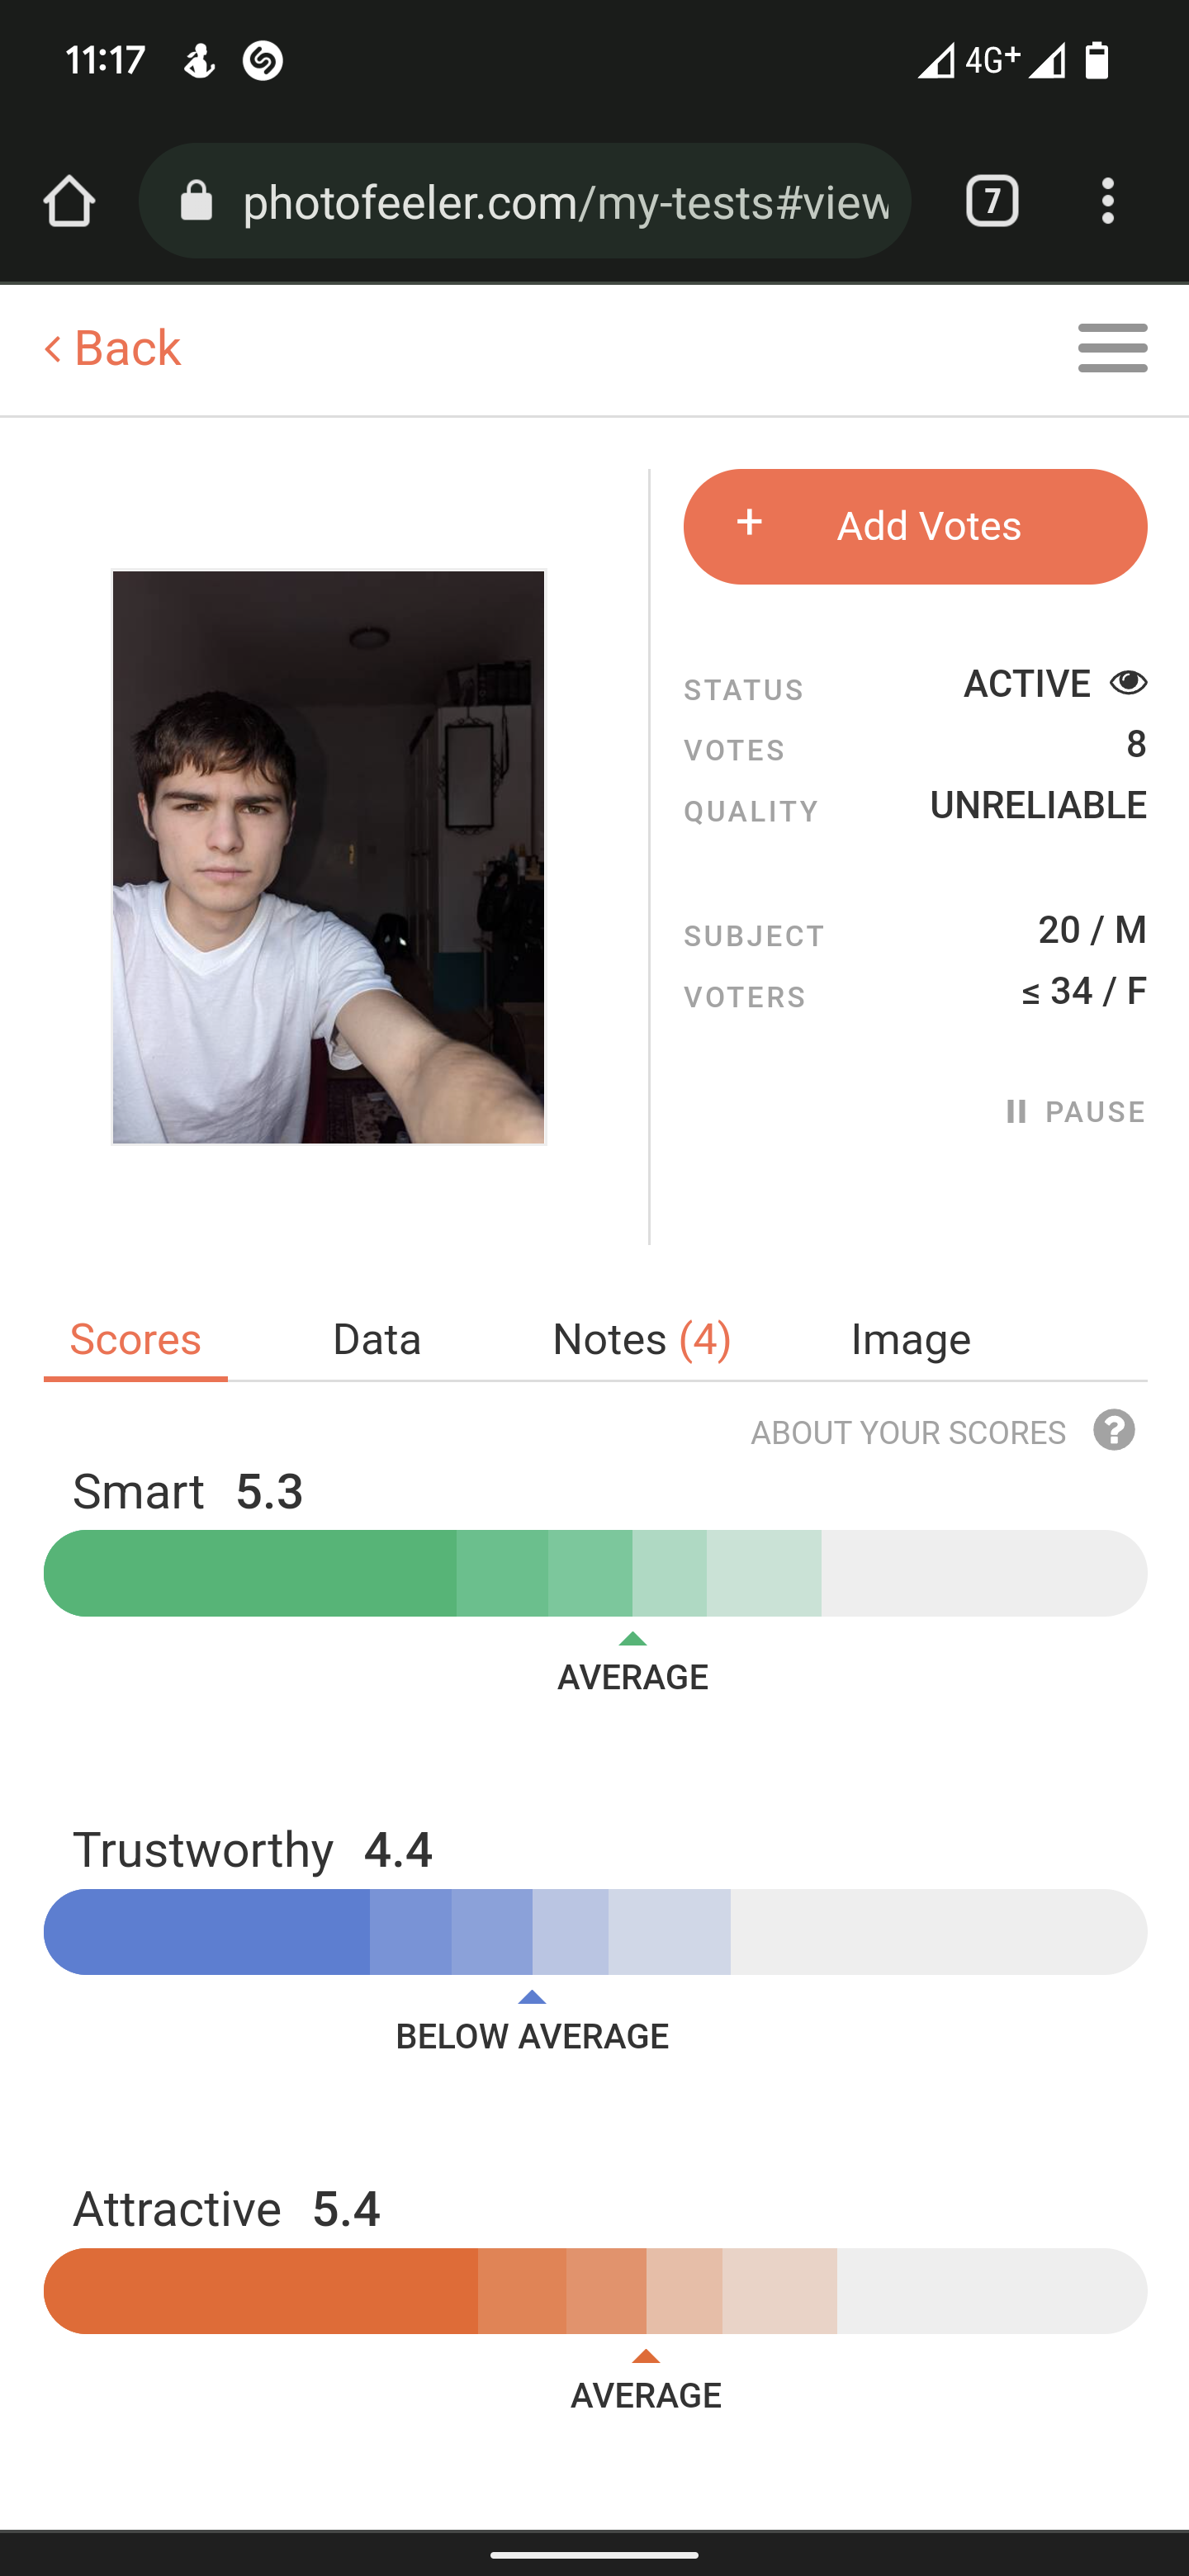Select the Image tab
Image resolution: width=1189 pixels, height=2576 pixels.
pos(910,1339)
